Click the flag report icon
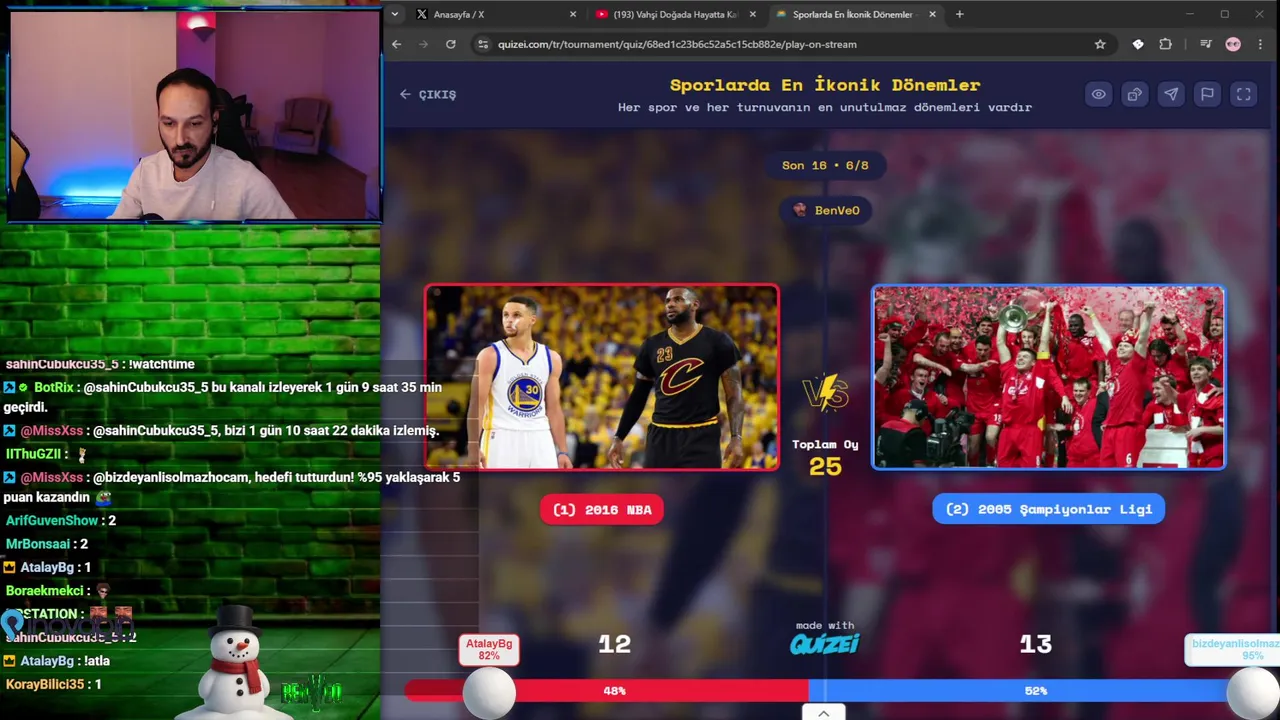The image size is (1280, 720). [1207, 94]
